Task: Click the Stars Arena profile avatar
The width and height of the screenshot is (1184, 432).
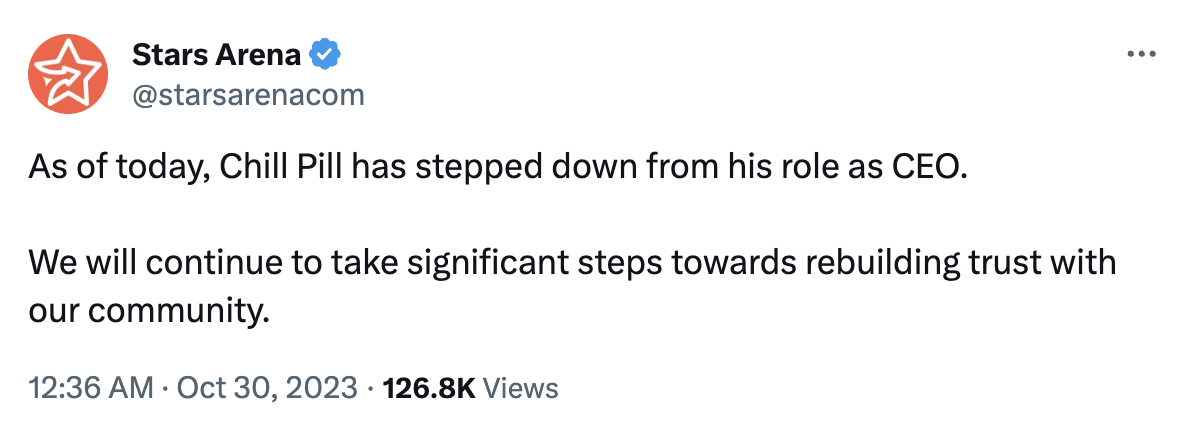Action: pyautogui.click(x=66, y=73)
